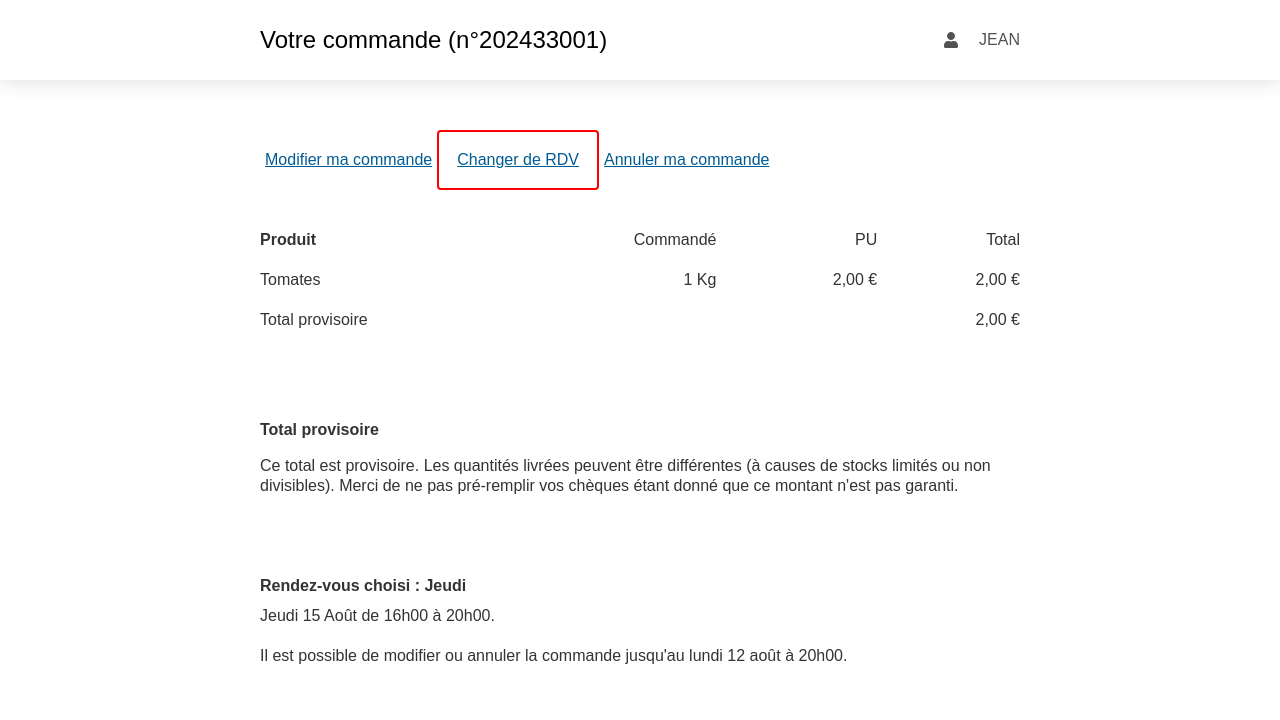
Task: Click the user profile icon
Action: 950,40
